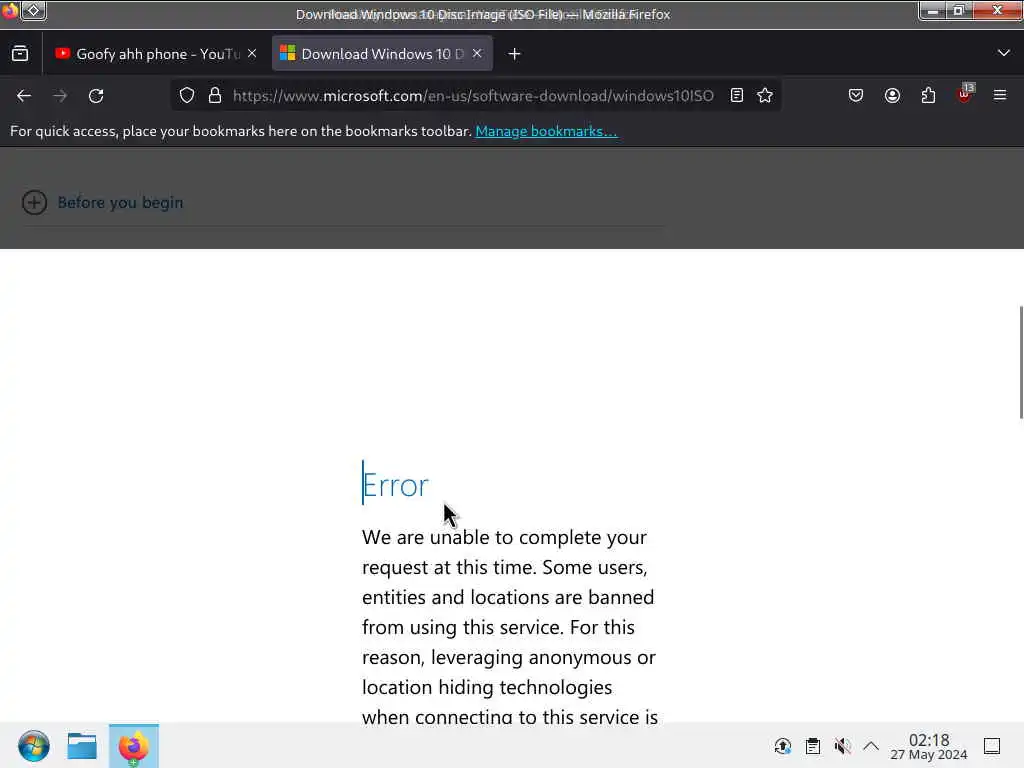Click the pin-window title bar button
This screenshot has width=1024, height=768.
pyautogui.click(x=33, y=10)
